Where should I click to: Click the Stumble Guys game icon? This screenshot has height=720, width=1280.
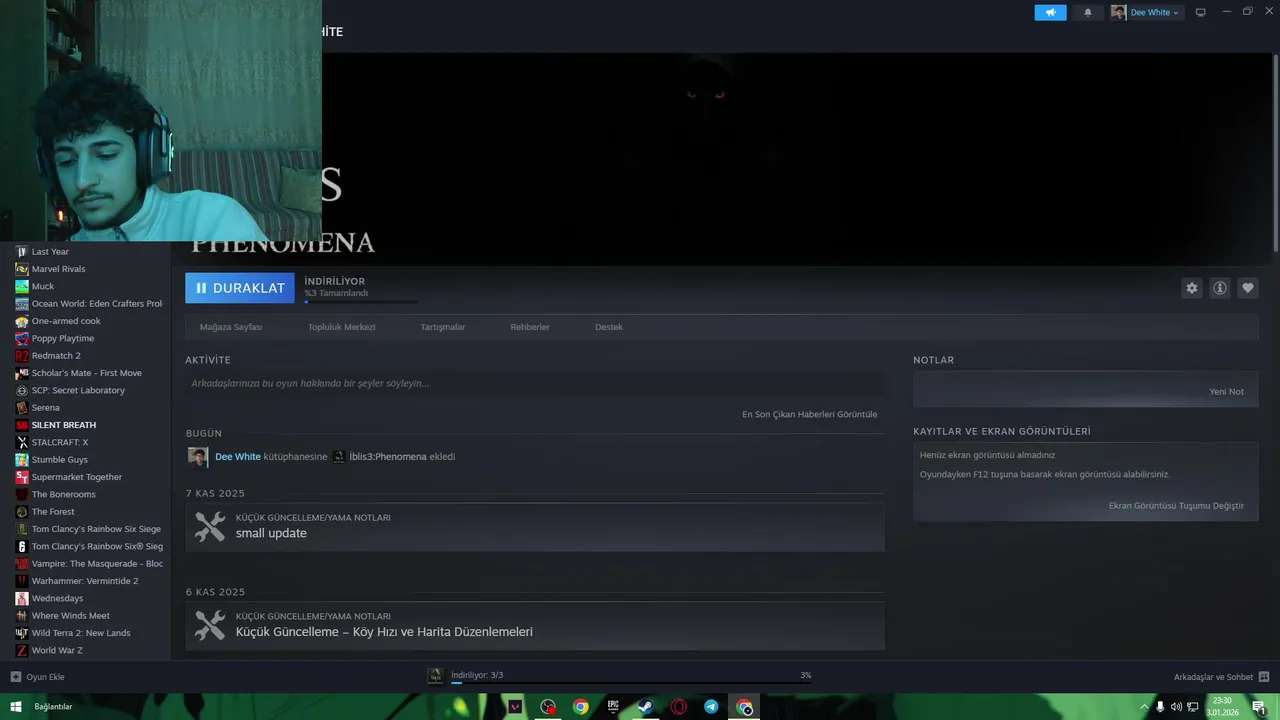tap(22, 460)
